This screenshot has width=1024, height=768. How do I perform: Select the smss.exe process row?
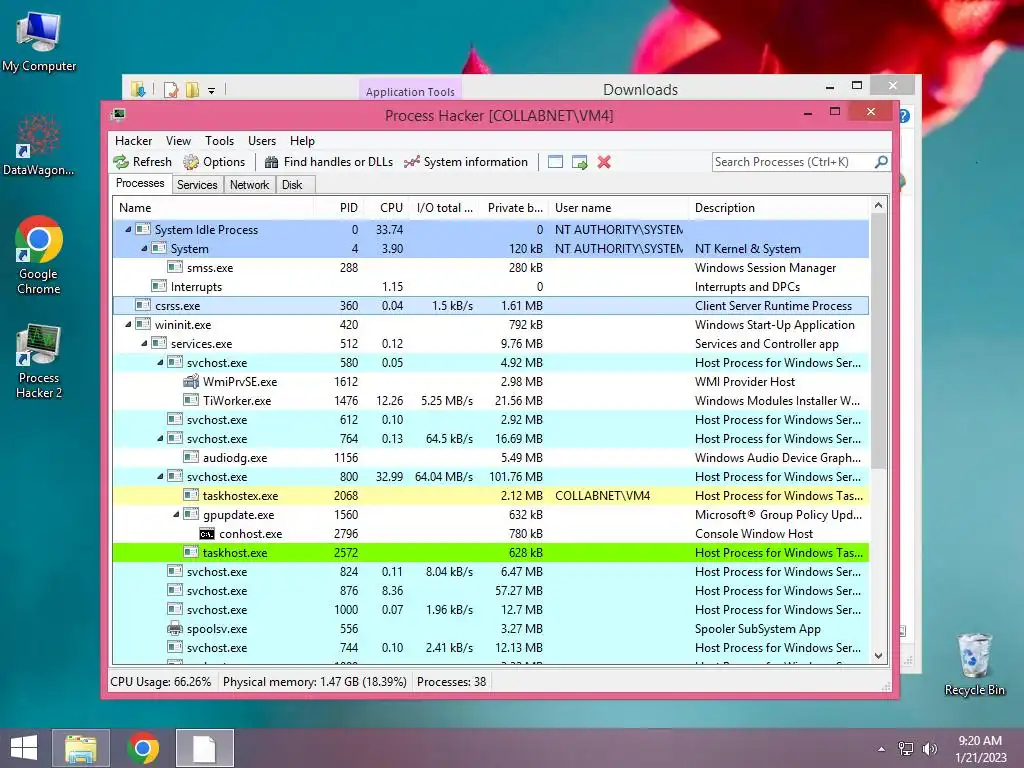coord(491,268)
